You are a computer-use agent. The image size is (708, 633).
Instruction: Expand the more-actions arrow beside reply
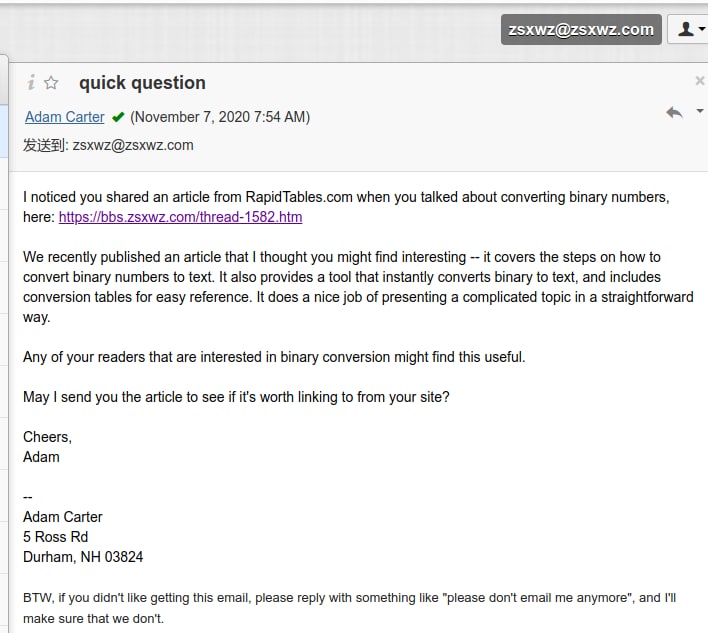click(699, 111)
